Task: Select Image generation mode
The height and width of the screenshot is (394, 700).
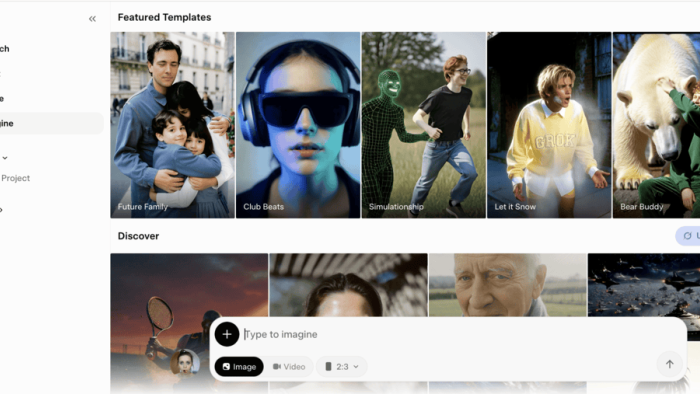Action: 239,366
